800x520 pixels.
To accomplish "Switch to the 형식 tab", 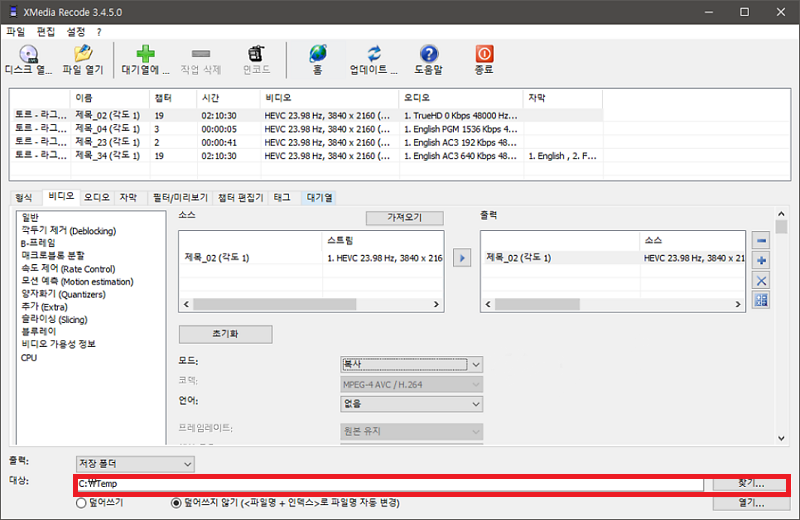I will pos(23,197).
